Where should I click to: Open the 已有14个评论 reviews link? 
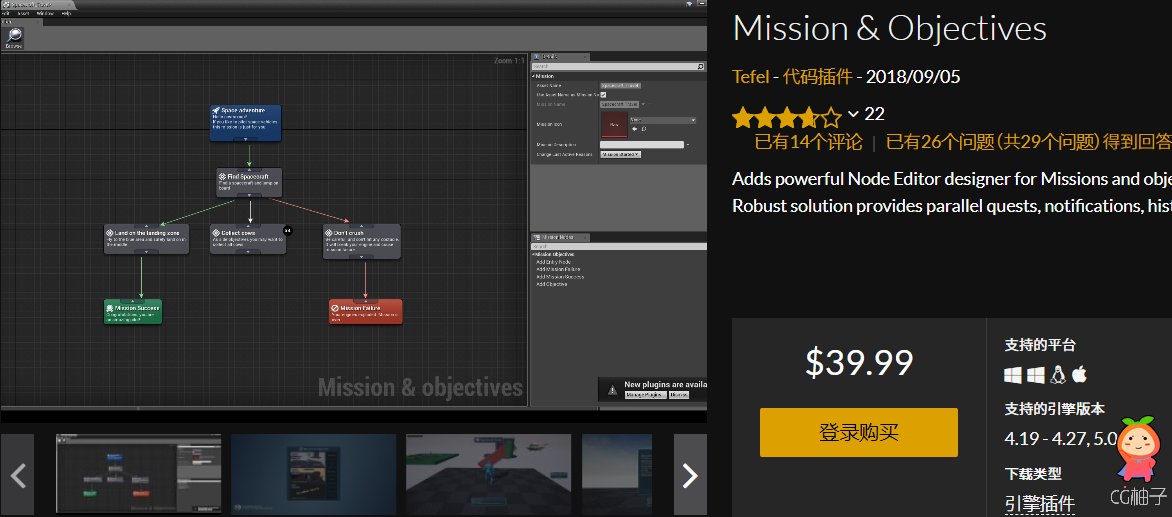point(809,141)
